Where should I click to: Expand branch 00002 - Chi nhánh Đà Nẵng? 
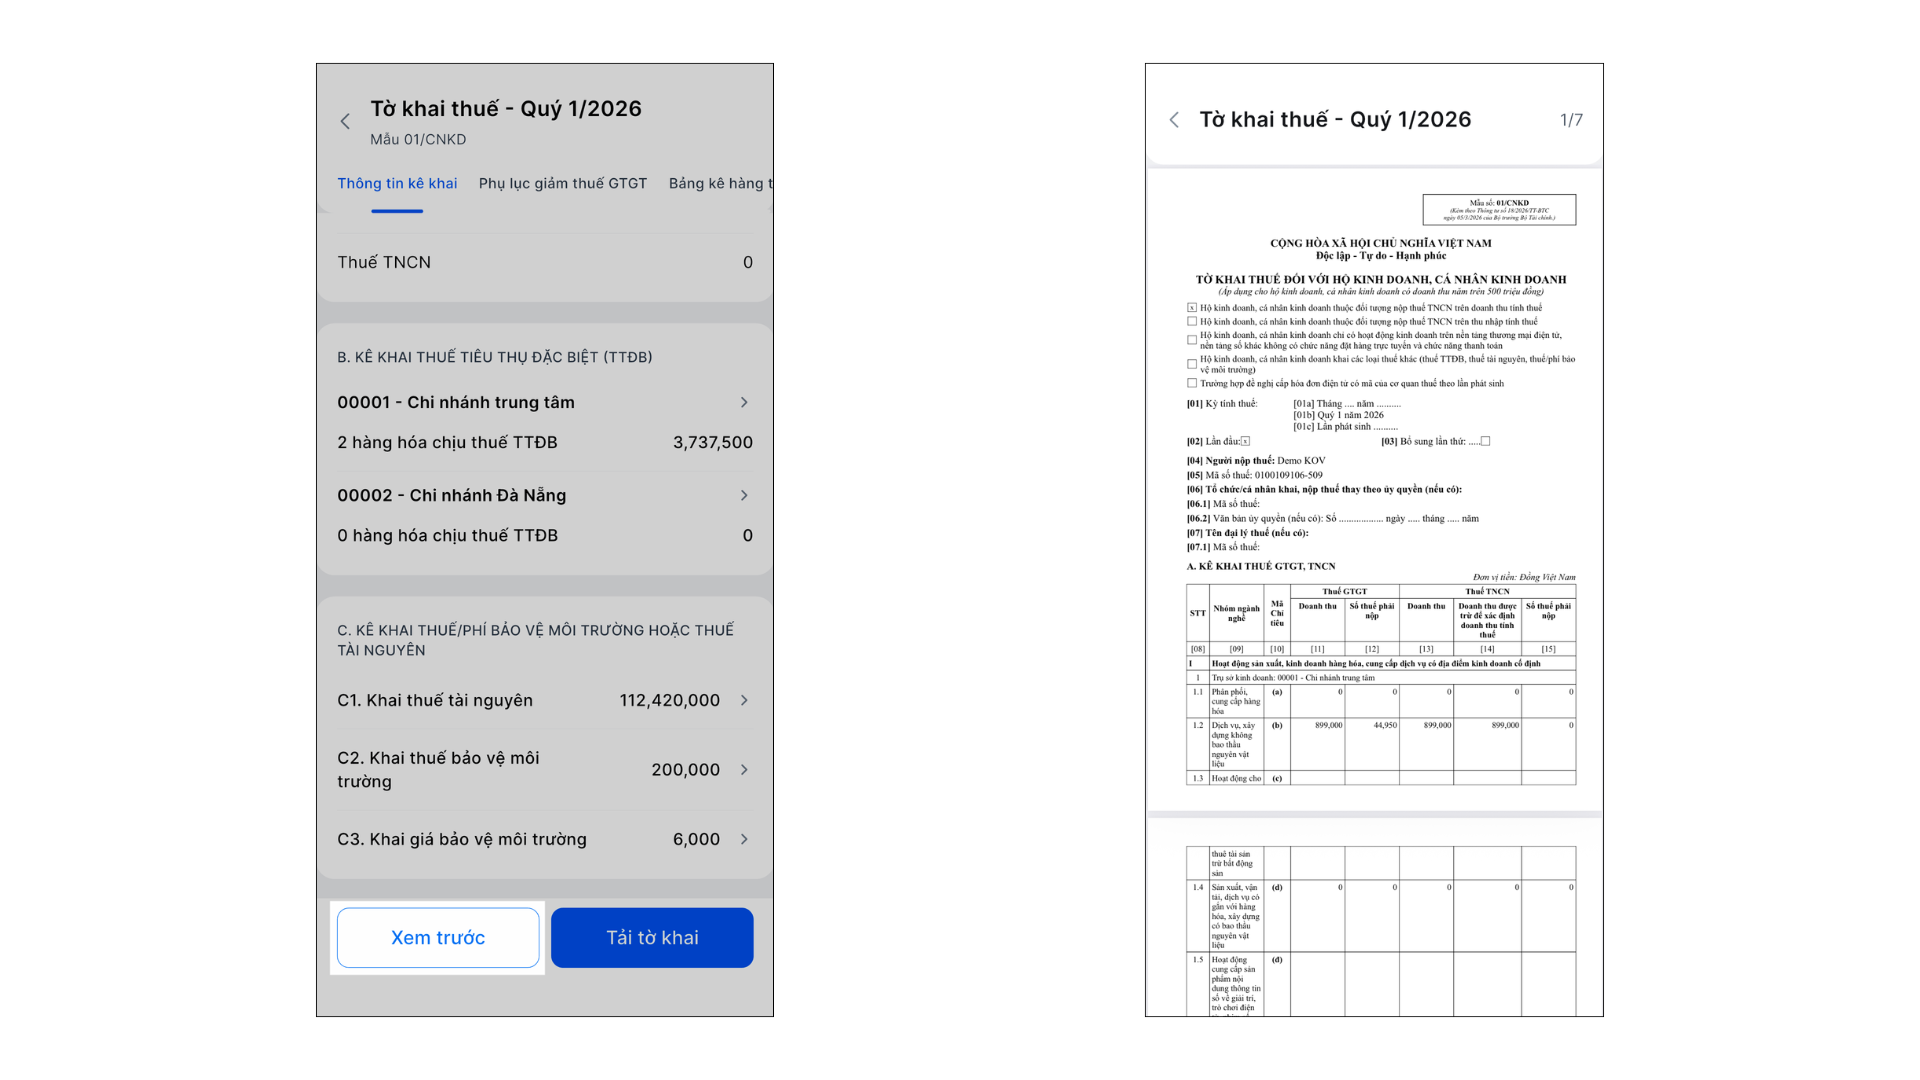click(743, 495)
